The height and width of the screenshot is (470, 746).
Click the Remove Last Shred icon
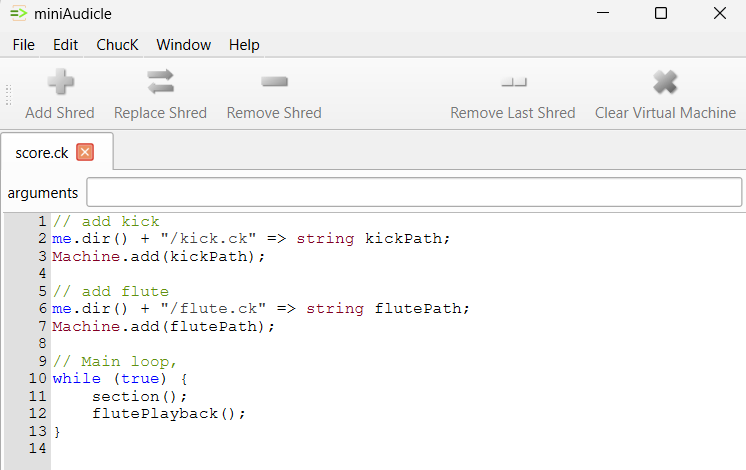(x=514, y=82)
